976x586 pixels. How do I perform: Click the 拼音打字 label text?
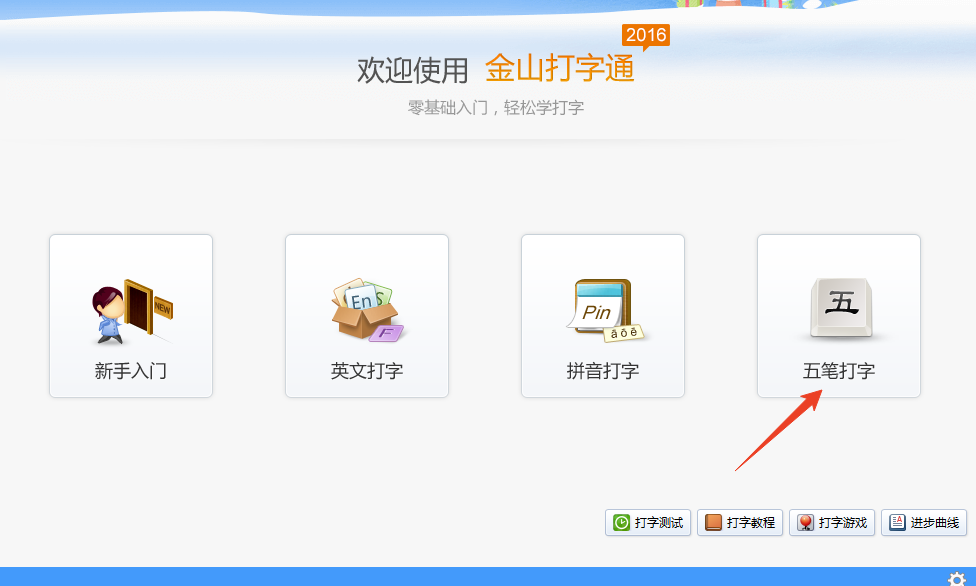[x=603, y=371]
